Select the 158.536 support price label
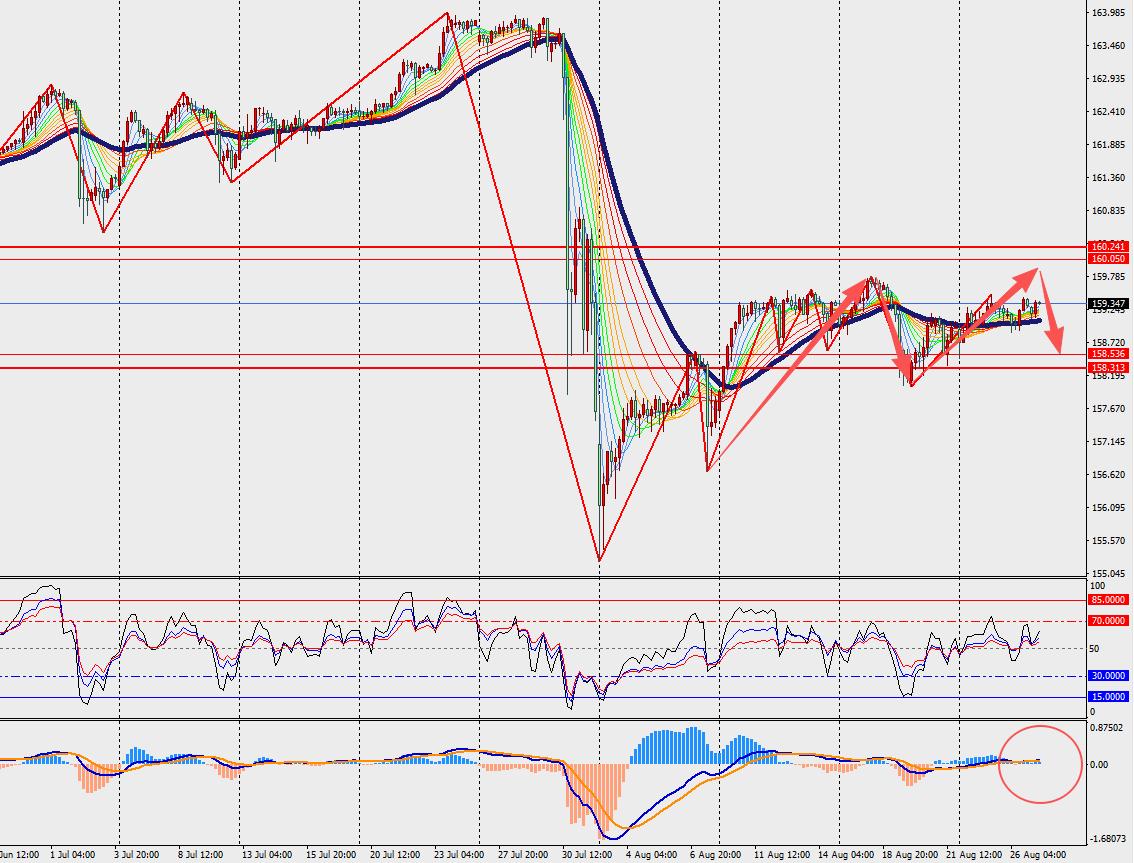Screen dimensions: 1134x863 pos(1108,354)
